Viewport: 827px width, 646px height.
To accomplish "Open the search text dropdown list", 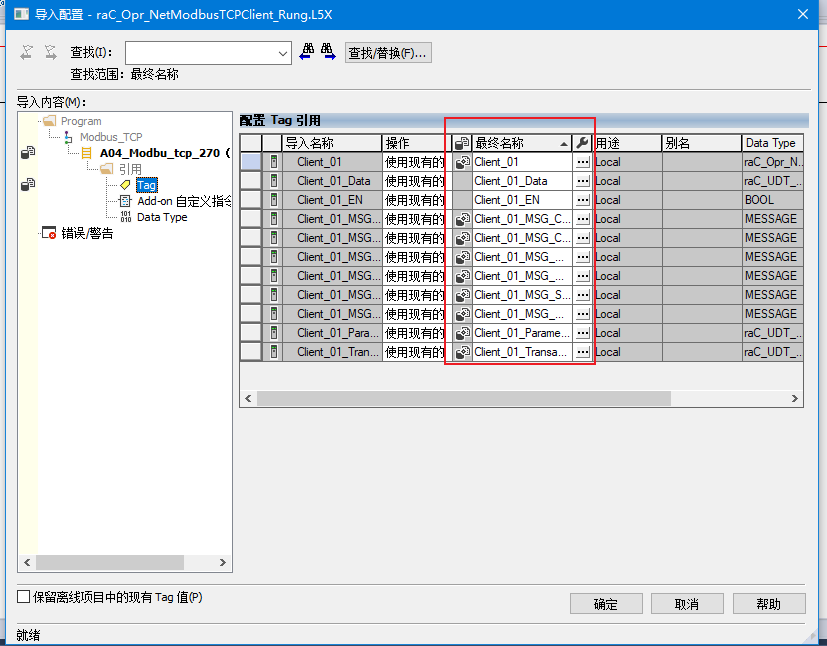I will pos(281,53).
